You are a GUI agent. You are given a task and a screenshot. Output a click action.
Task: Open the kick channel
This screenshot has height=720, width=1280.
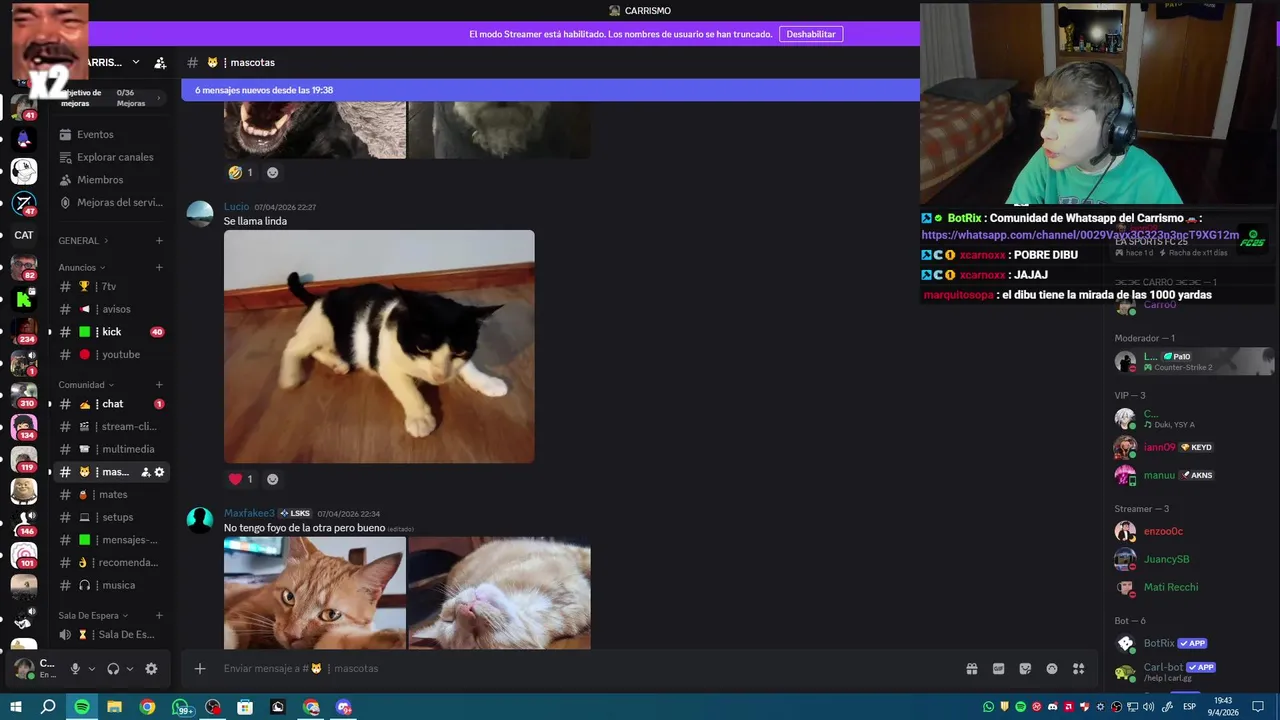point(110,332)
